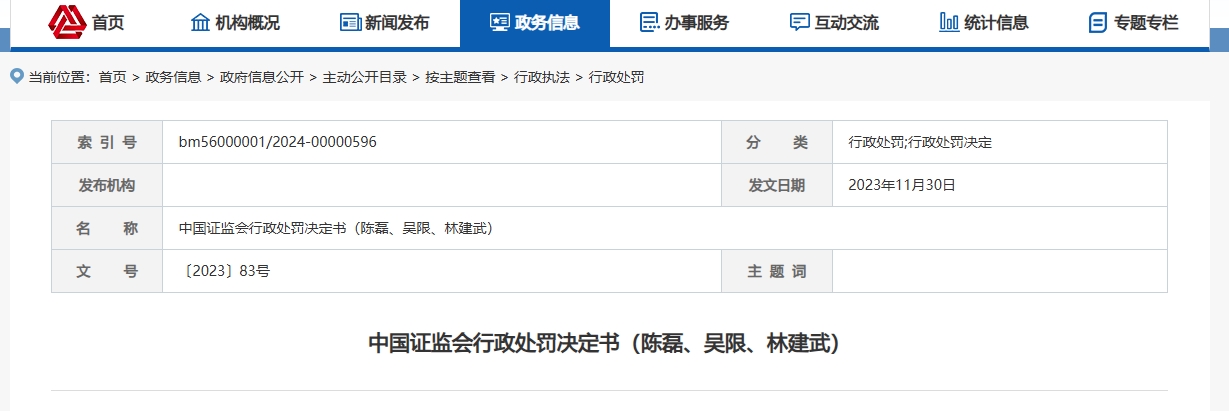Click the 分类 label cell
Screen dimensions: 1229x411
click(777, 142)
